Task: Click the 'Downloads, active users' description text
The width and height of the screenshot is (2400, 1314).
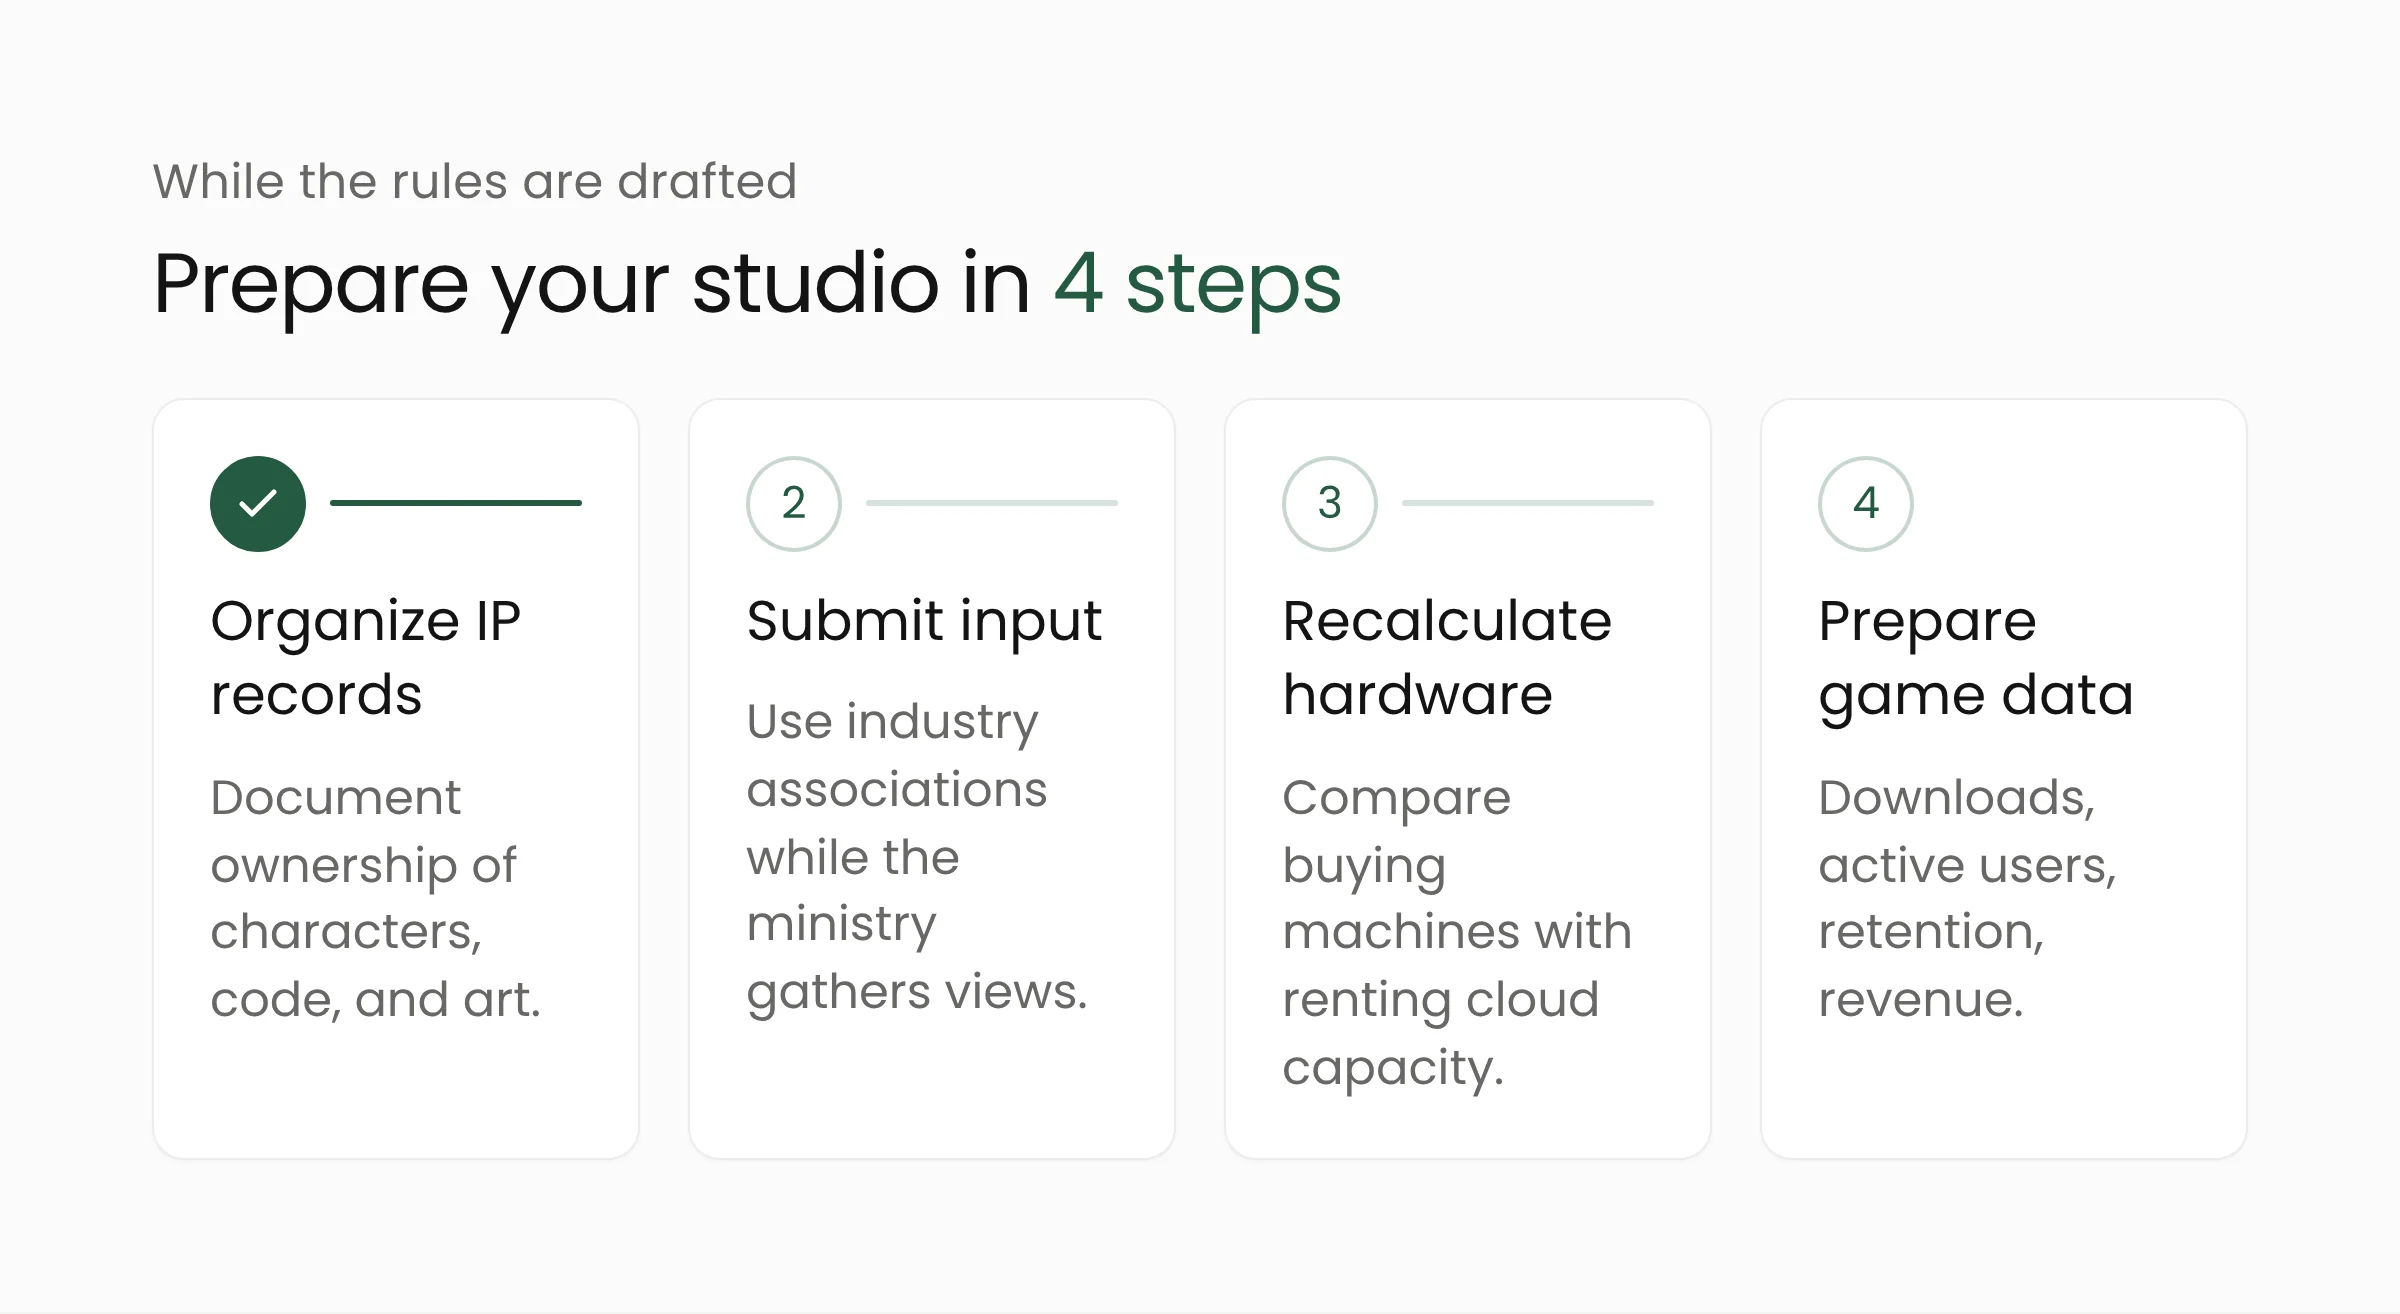Action: tap(1968, 898)
